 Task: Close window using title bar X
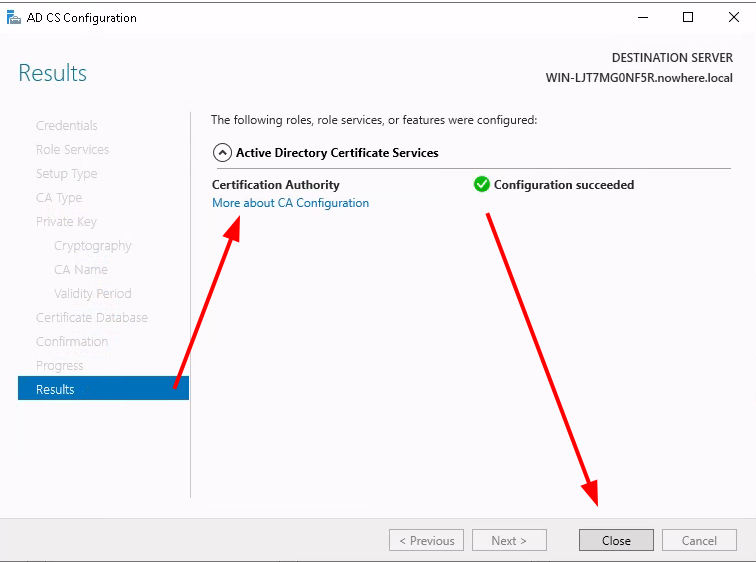(x=733, y=17)
